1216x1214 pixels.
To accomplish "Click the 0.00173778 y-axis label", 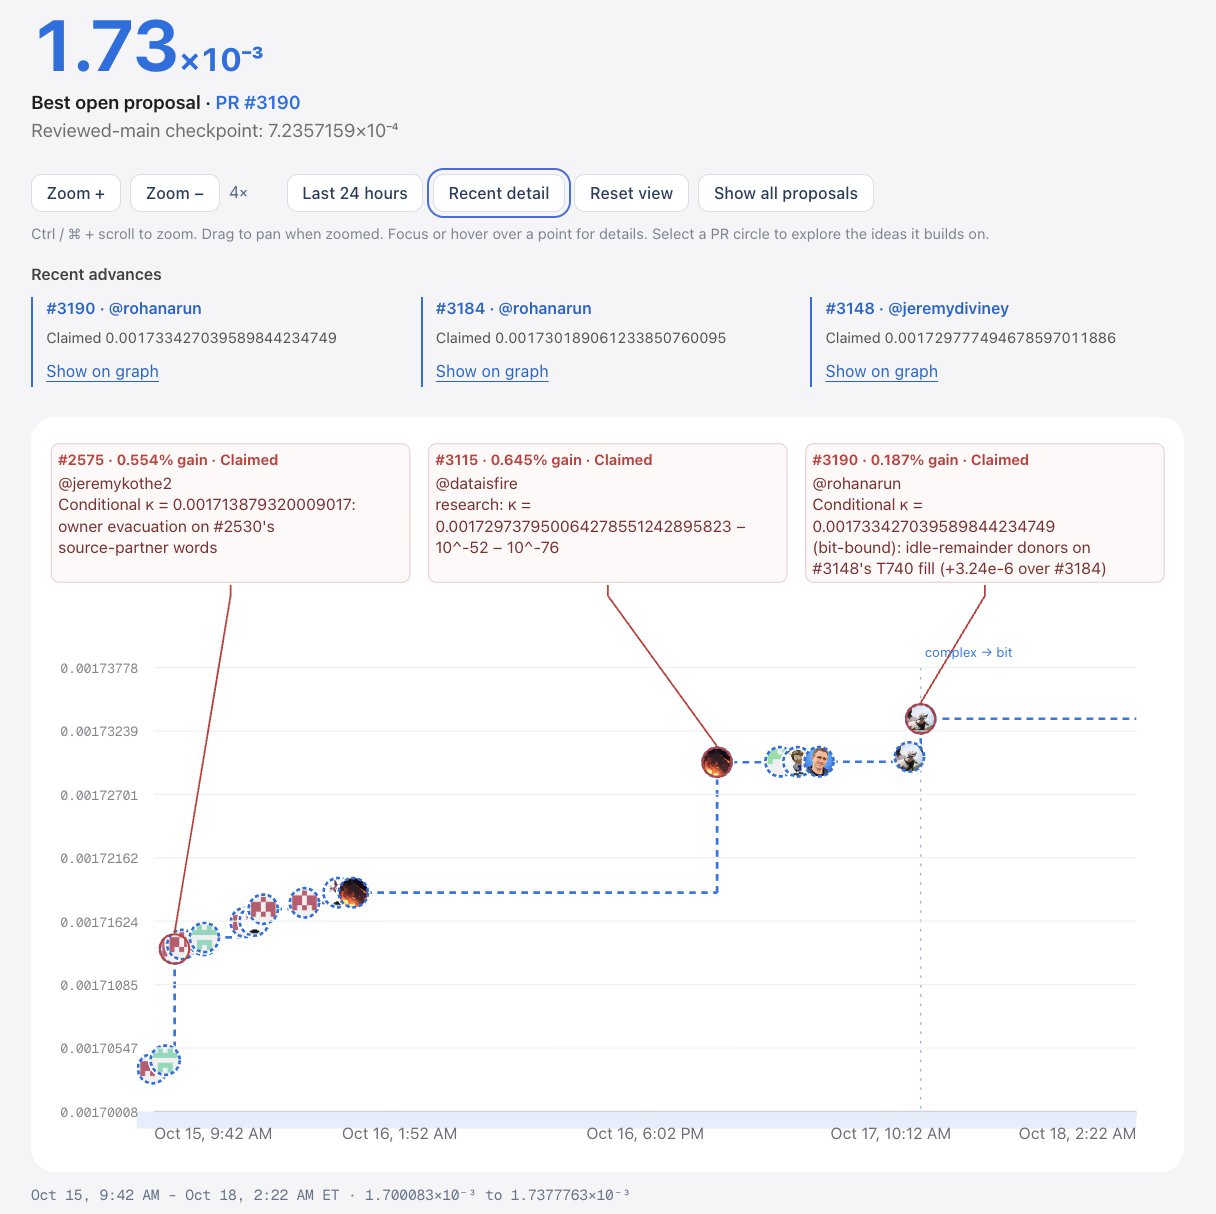I will tap(99, 668).
